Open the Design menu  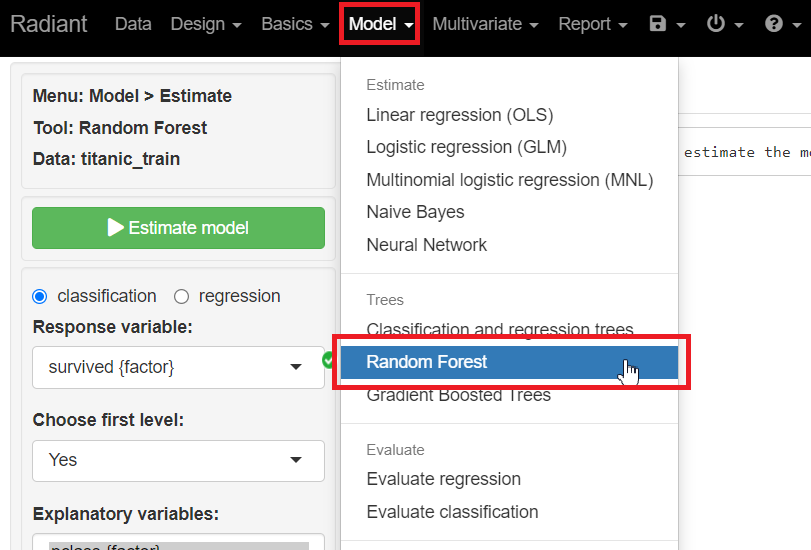[x=206, y=24]
